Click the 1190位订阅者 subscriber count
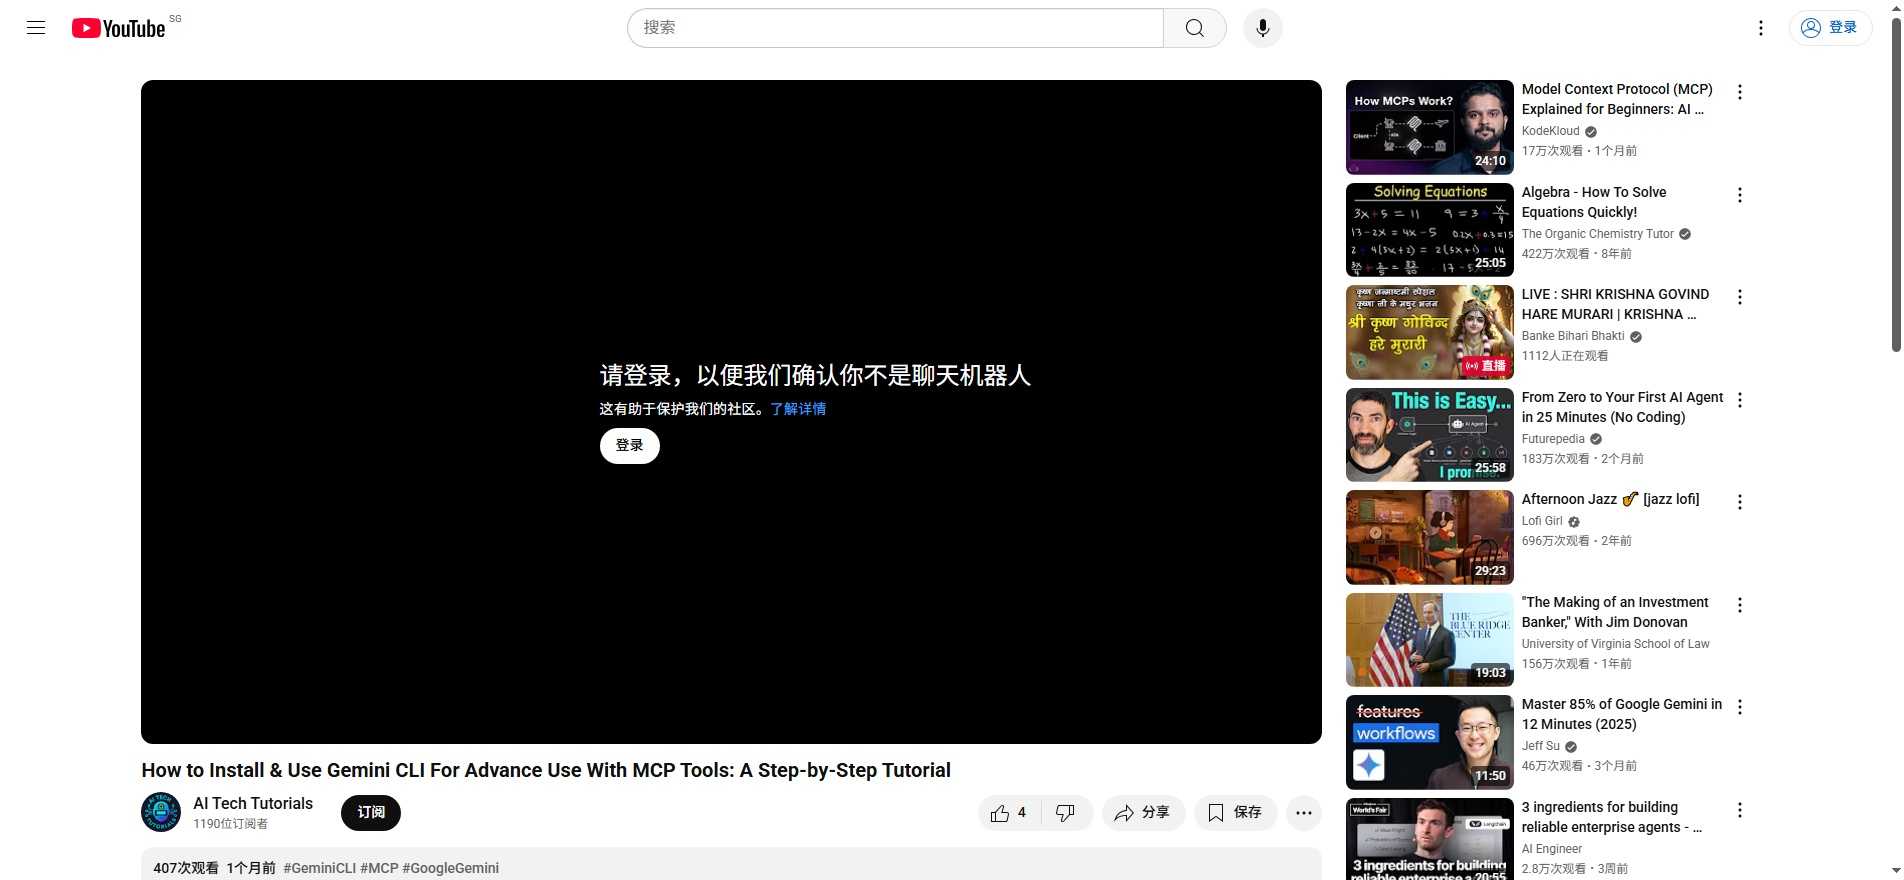 pyautogui.click(x=231, y=824)
